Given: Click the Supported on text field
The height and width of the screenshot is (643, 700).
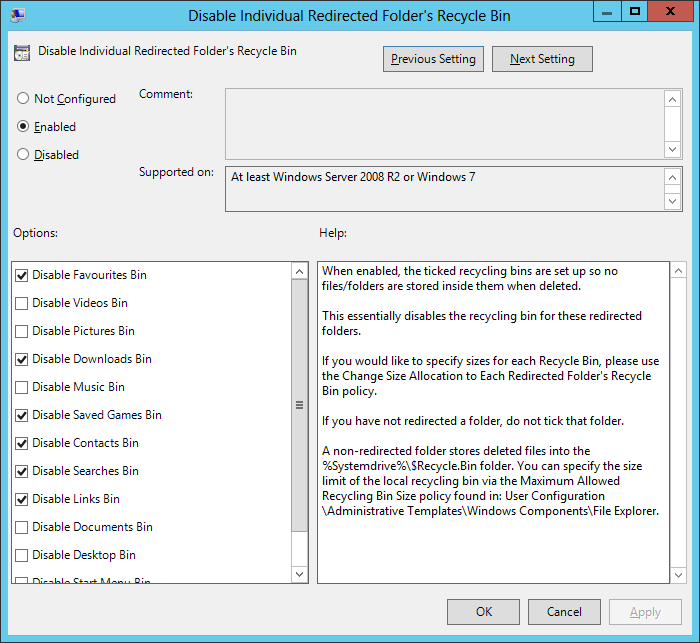Looking at the screenshot, I should (x=445, y=189).
